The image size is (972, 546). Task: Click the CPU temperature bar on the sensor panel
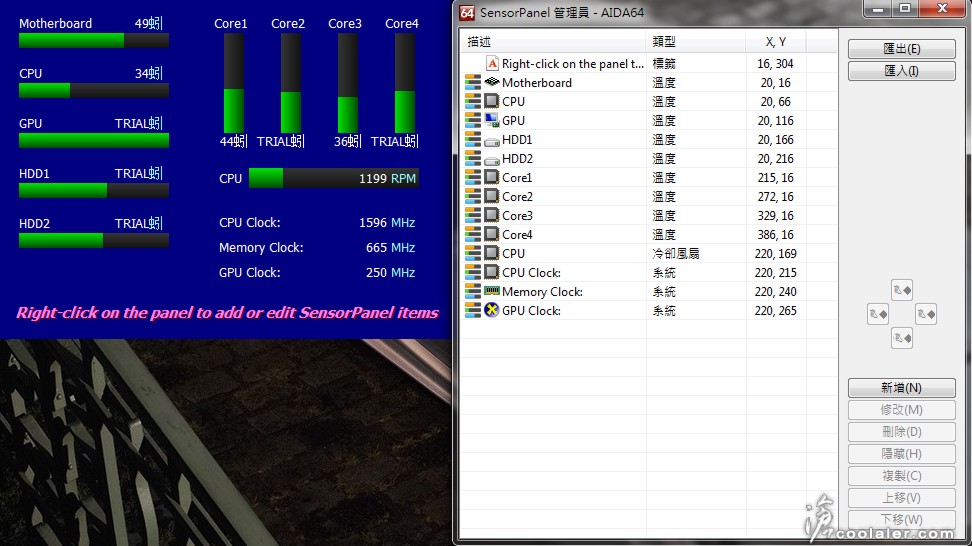(94, 90)
